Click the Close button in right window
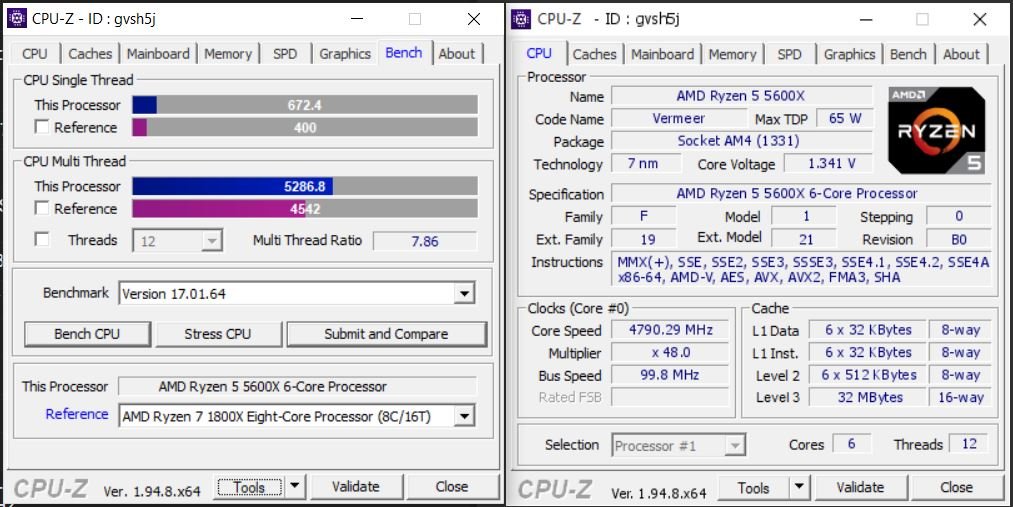Viewport: 1013px width, 507px height. 956,487
